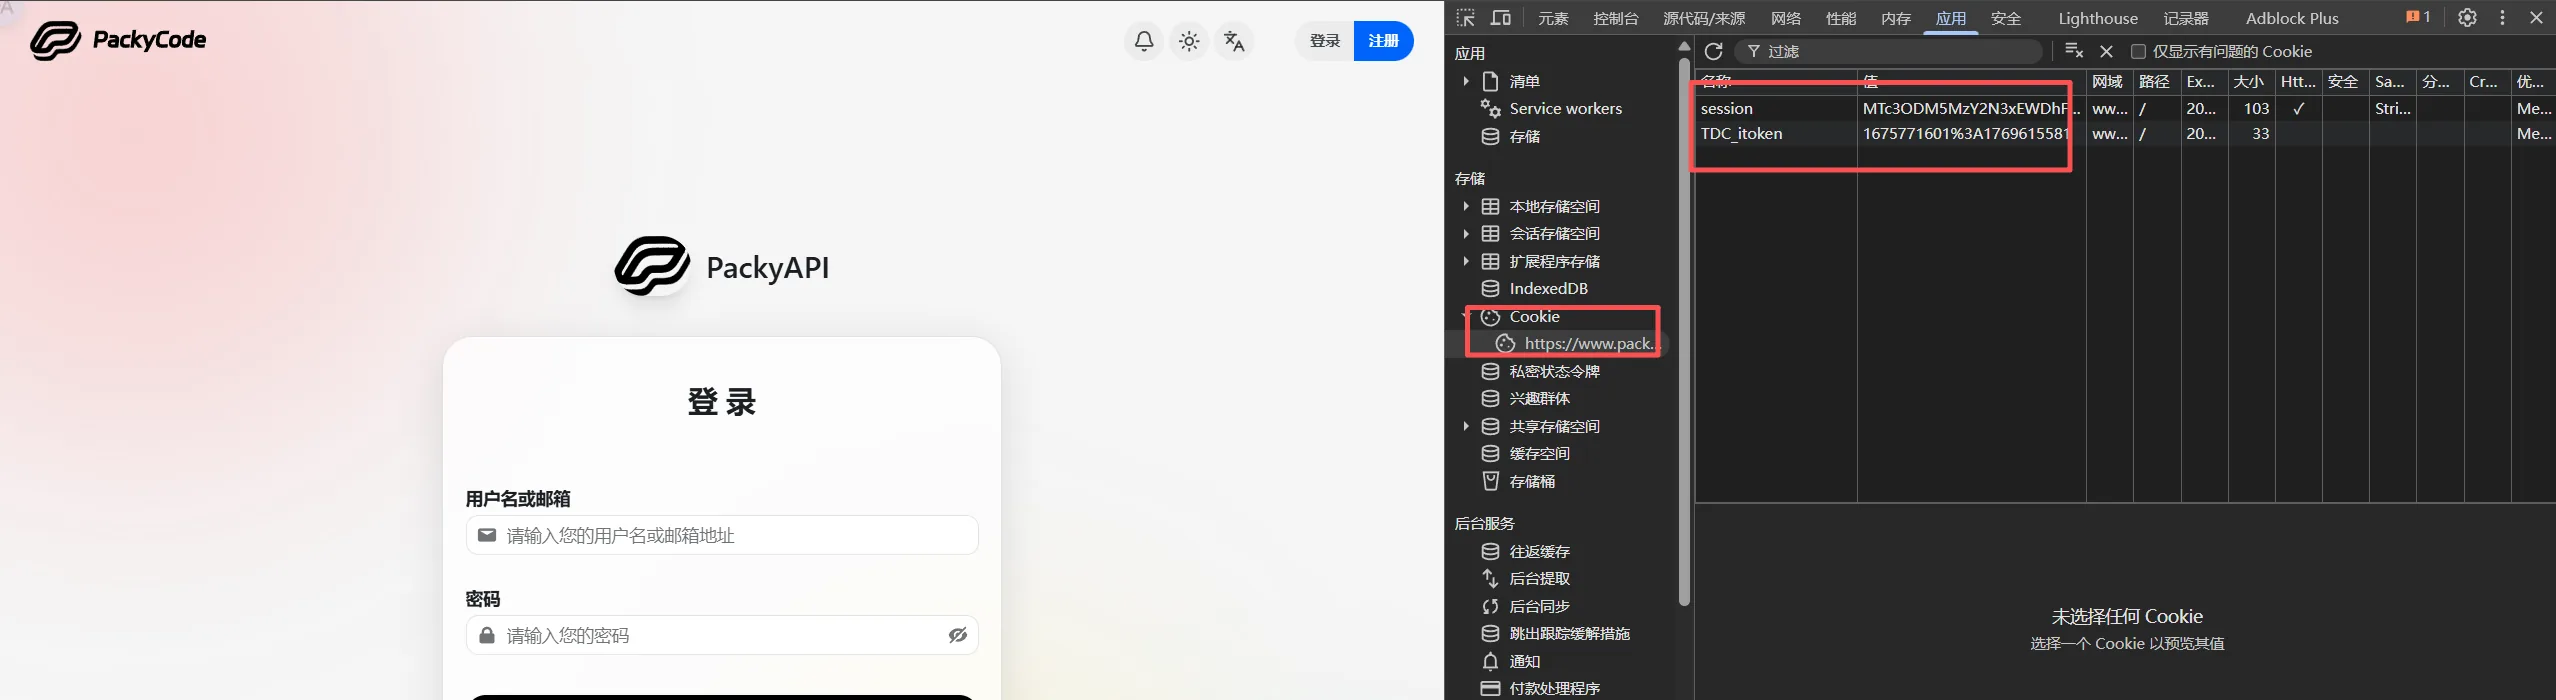Clear all cookies icon
The width and height of the screenshot is (2556, 700).
2073,51
